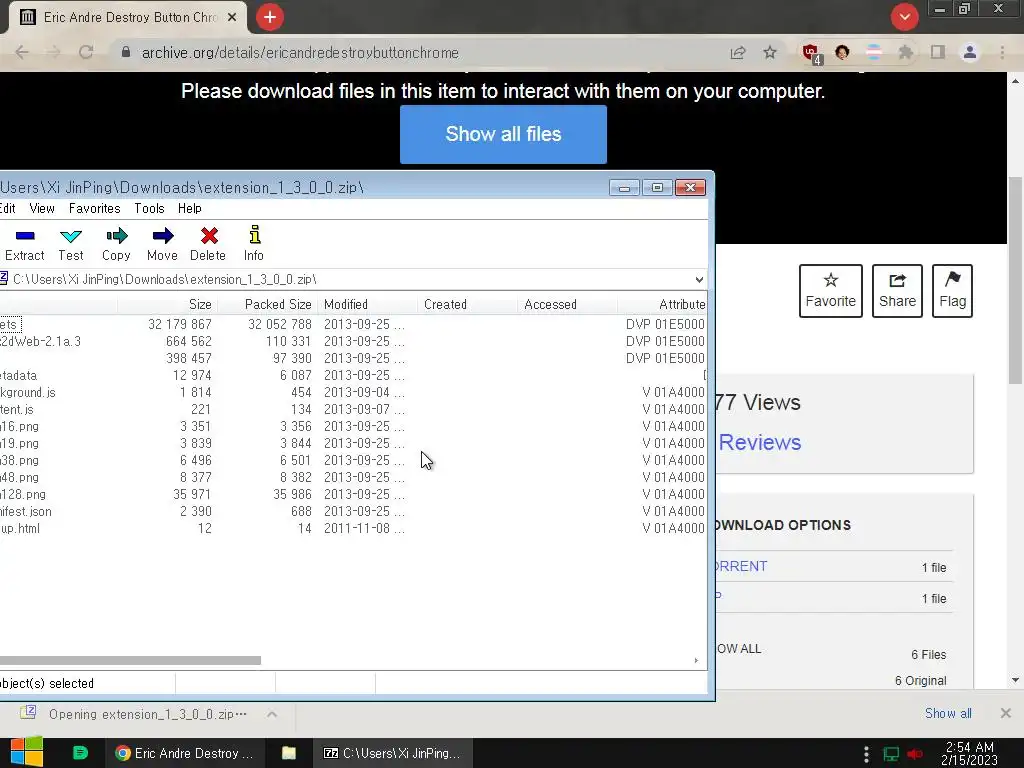Click the browser page vertical scrollbar thumb

(1015, 281)
